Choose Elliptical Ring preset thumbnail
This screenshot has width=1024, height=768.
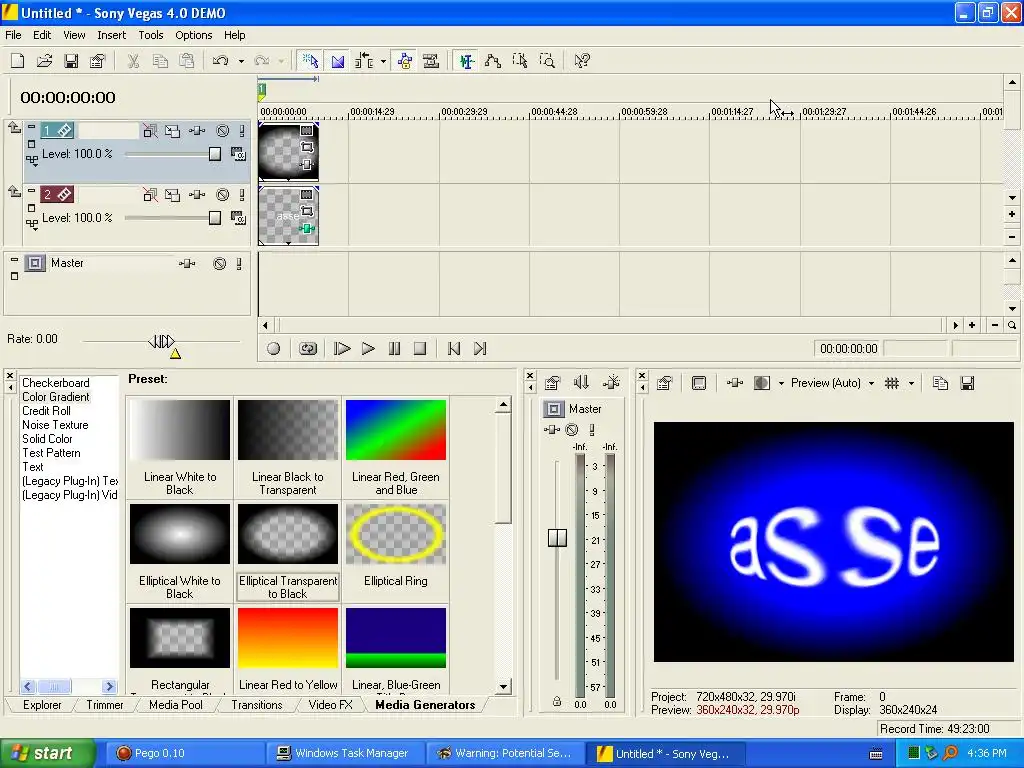click(396, 534)
